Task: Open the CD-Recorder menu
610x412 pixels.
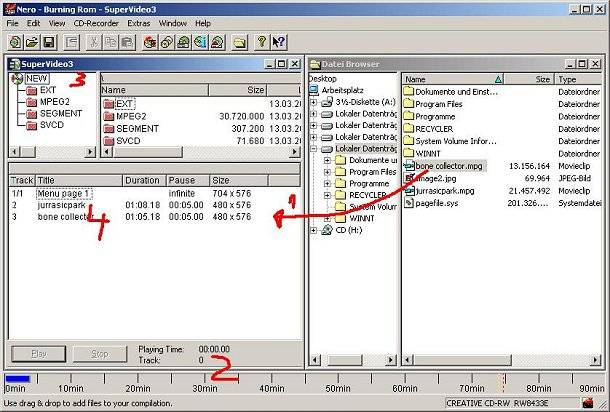Action: (96, 23)
